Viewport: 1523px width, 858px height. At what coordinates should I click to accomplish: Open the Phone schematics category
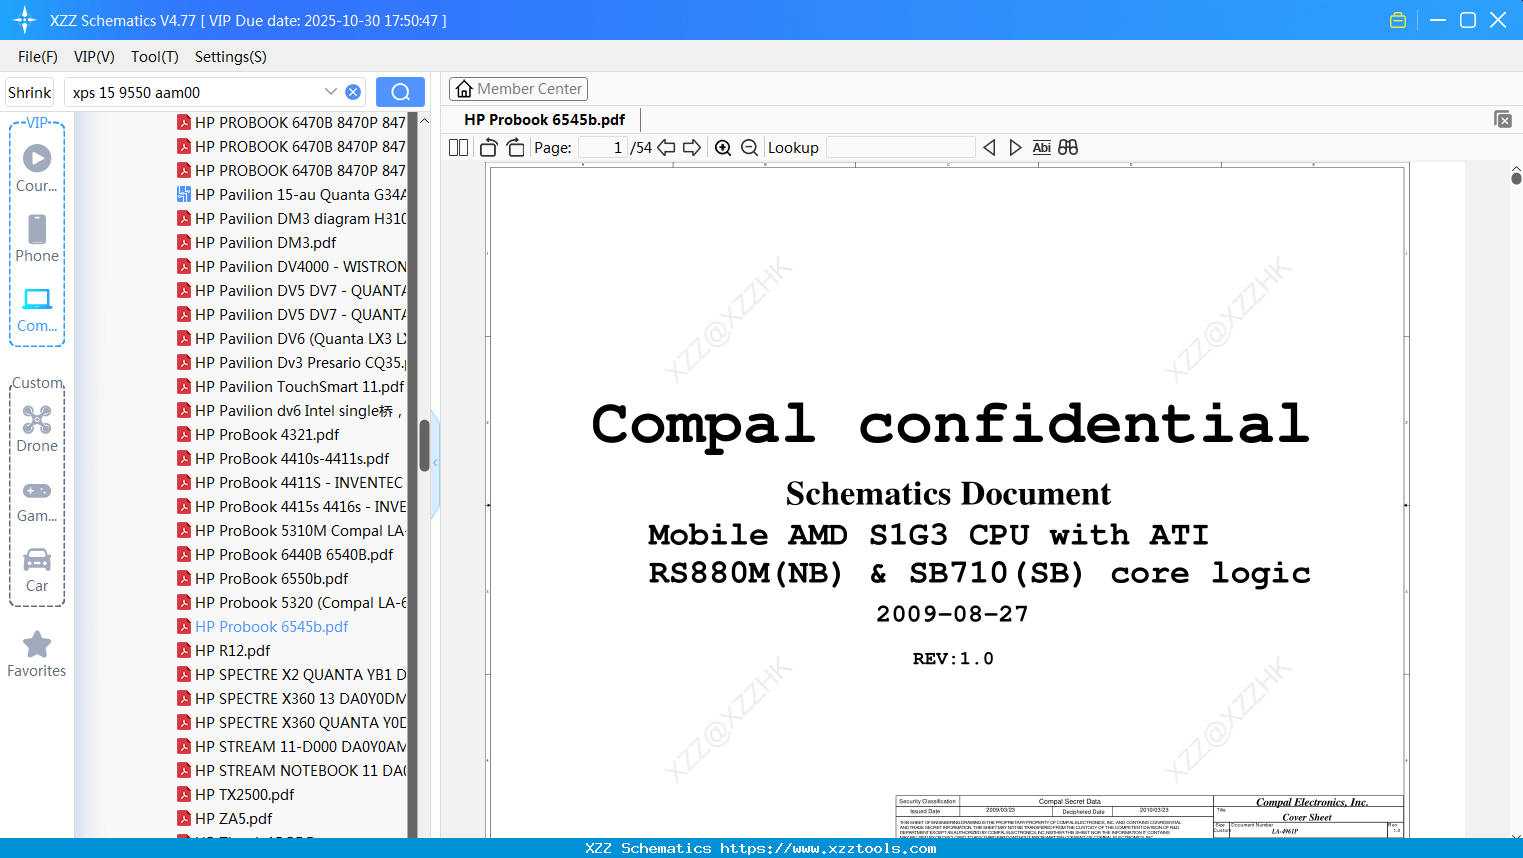(x=37, y=238)
